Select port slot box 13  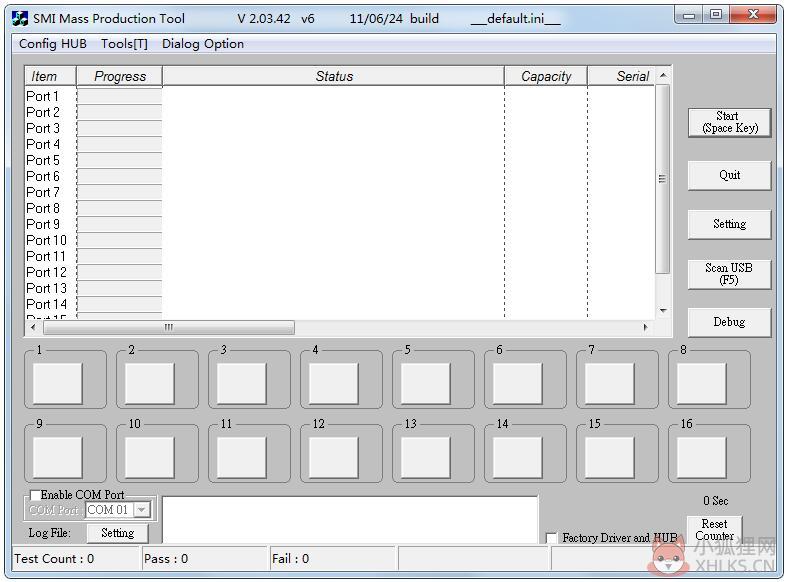click(x=426, y=457)
